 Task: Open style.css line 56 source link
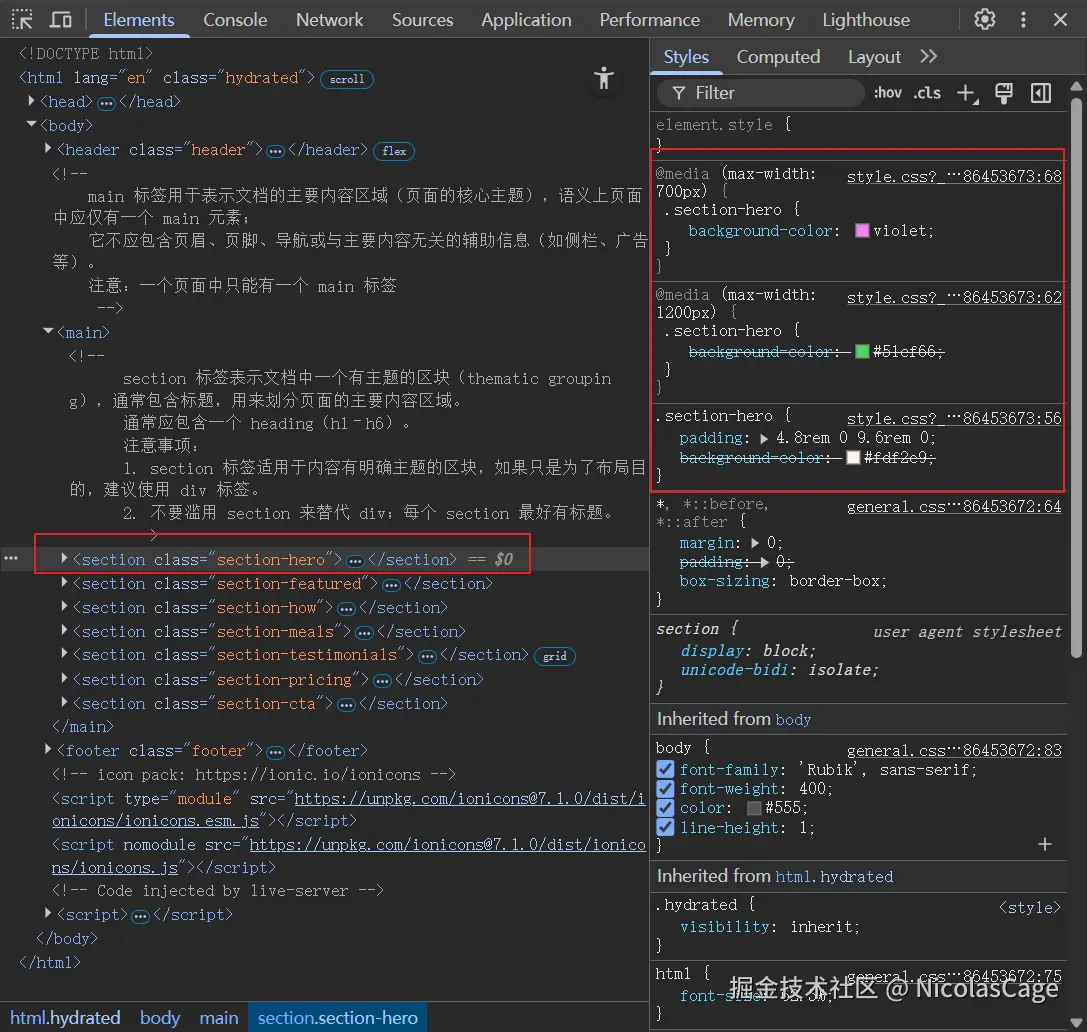954,419
